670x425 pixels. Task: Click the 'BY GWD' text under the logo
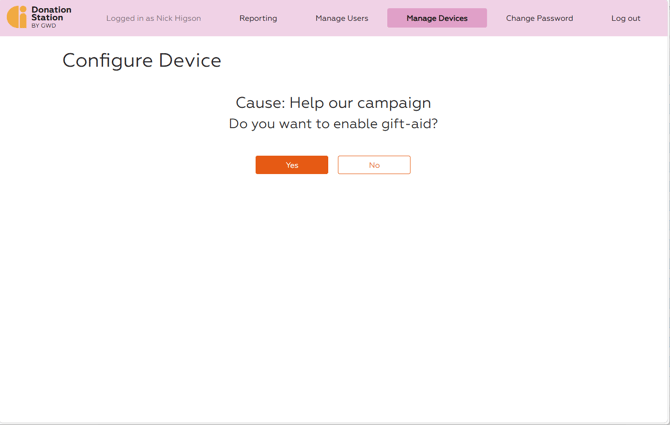tap(44, 26)
